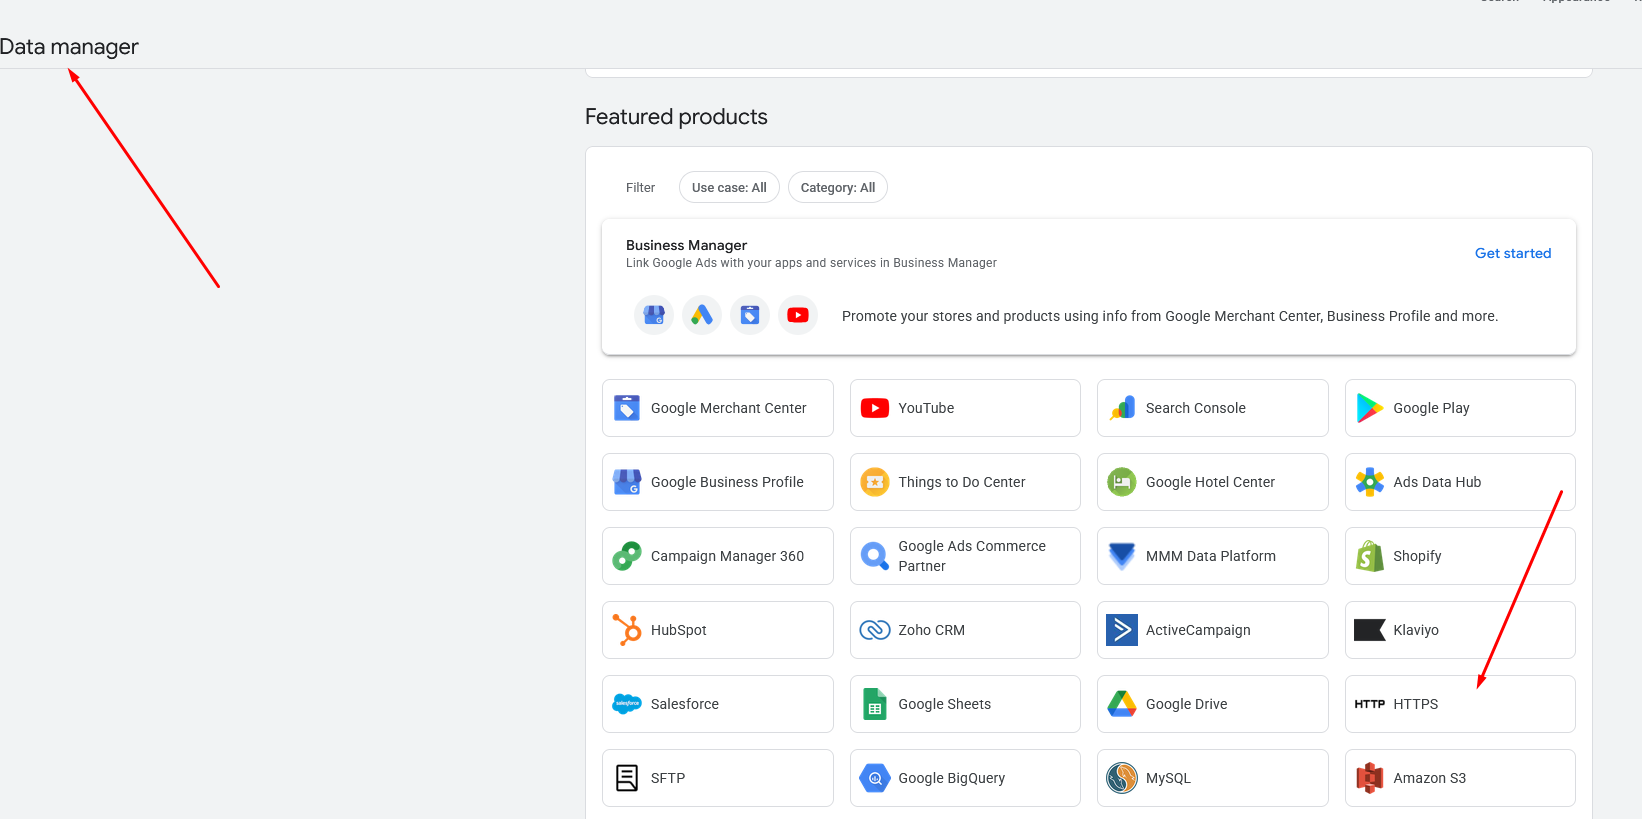Screen dimensions: 1642x819
Task: Click the Google BigQuery icon
Action: tap(875, 778)
